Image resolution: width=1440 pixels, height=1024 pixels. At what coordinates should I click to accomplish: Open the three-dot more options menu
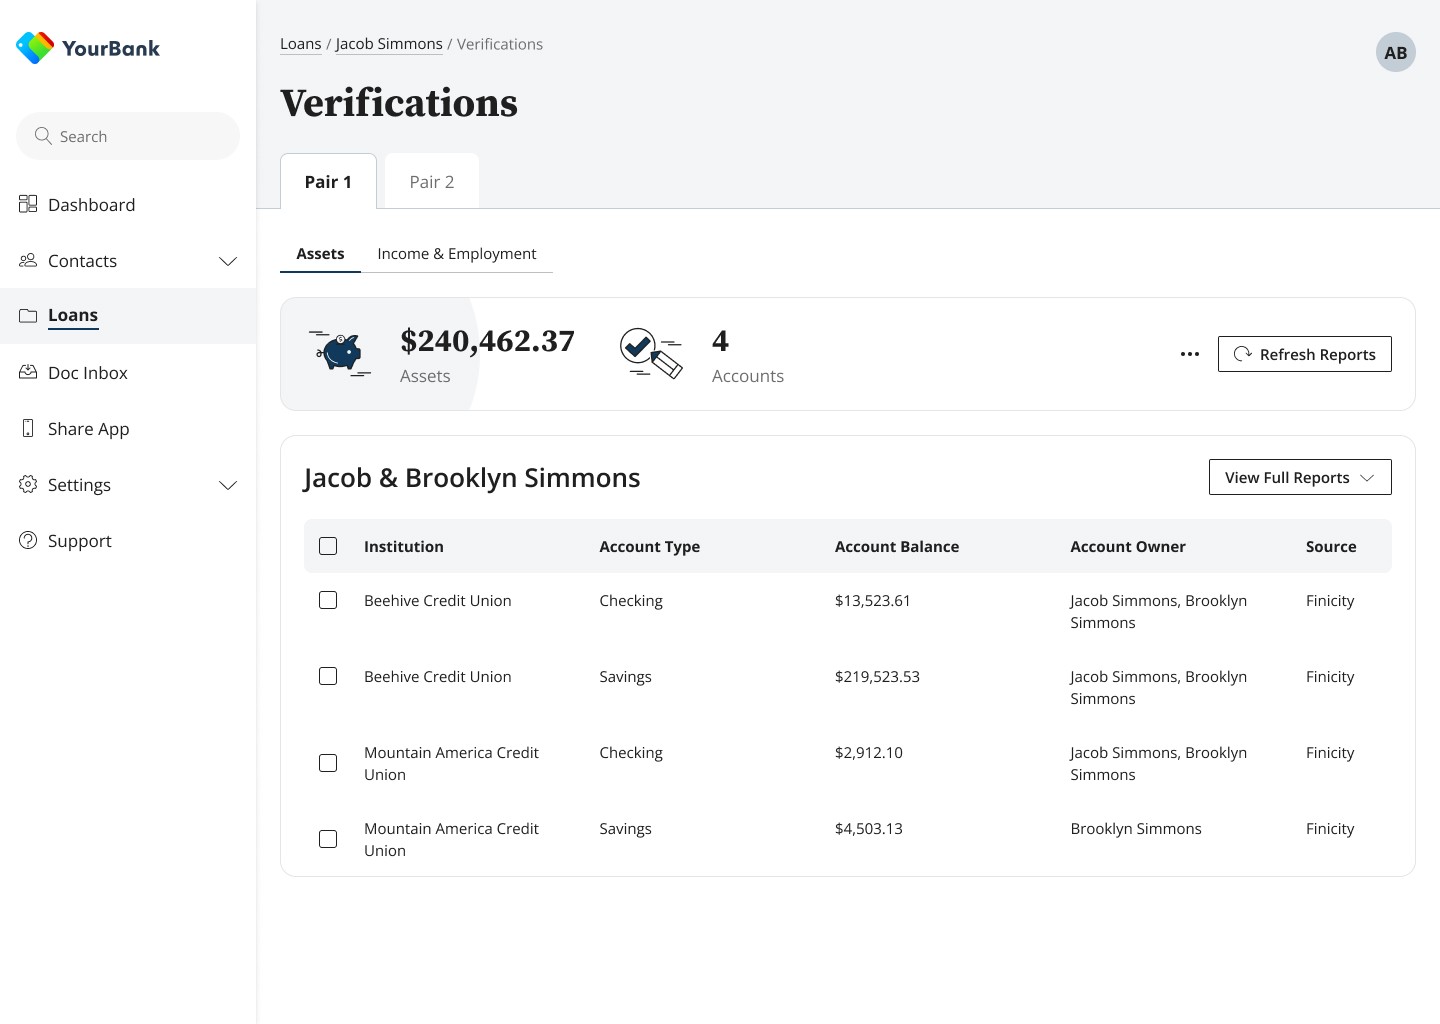click(1189, 354)
